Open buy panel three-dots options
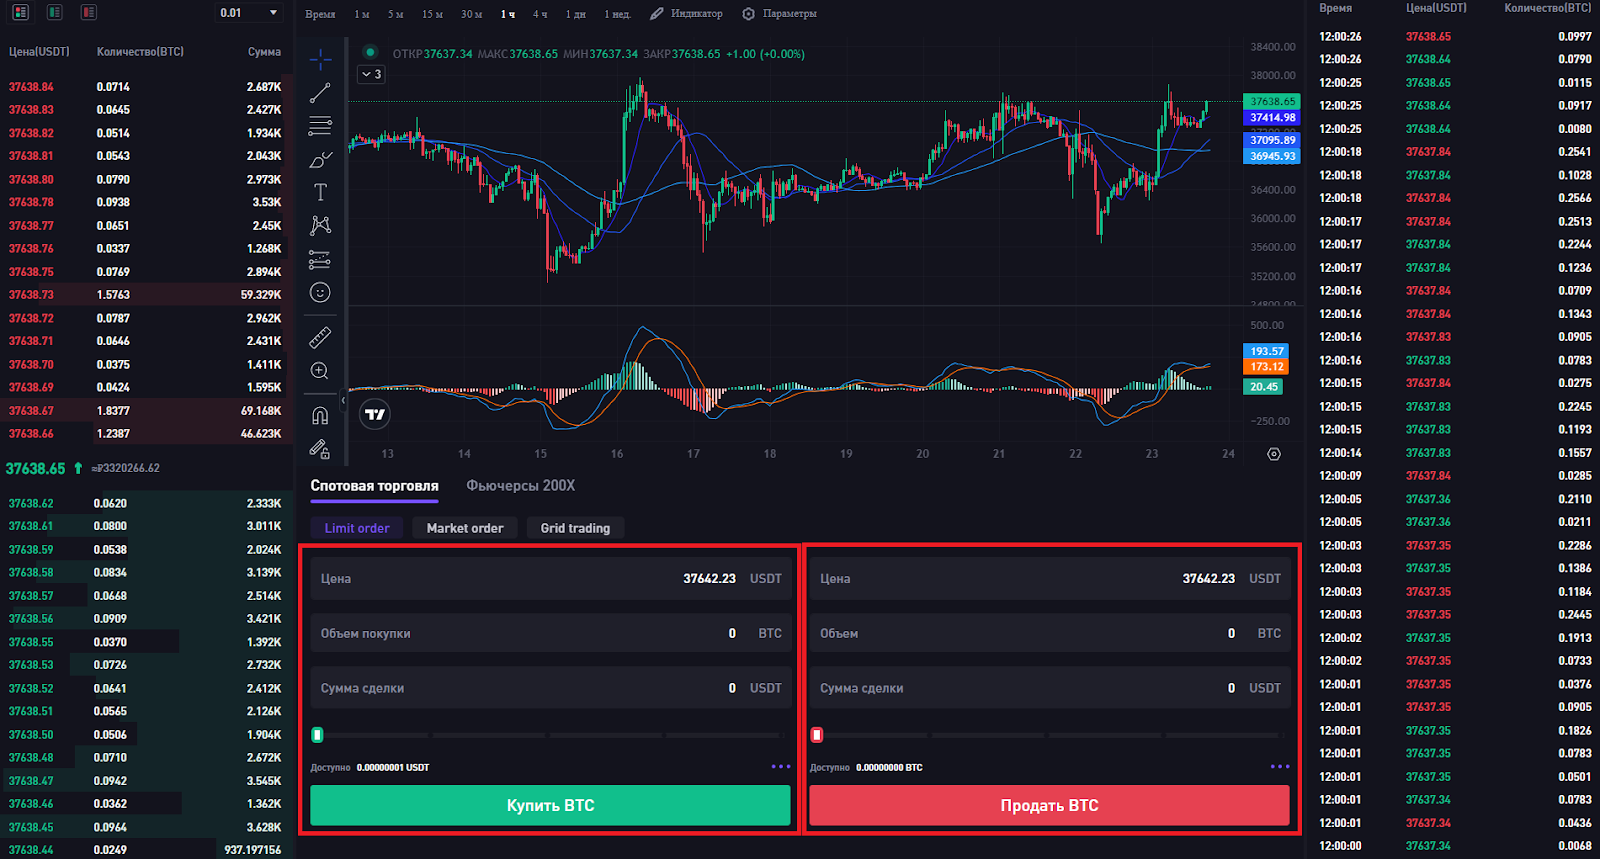Image resolution: width=1600 pixels, height=859 pixels. 781,767
